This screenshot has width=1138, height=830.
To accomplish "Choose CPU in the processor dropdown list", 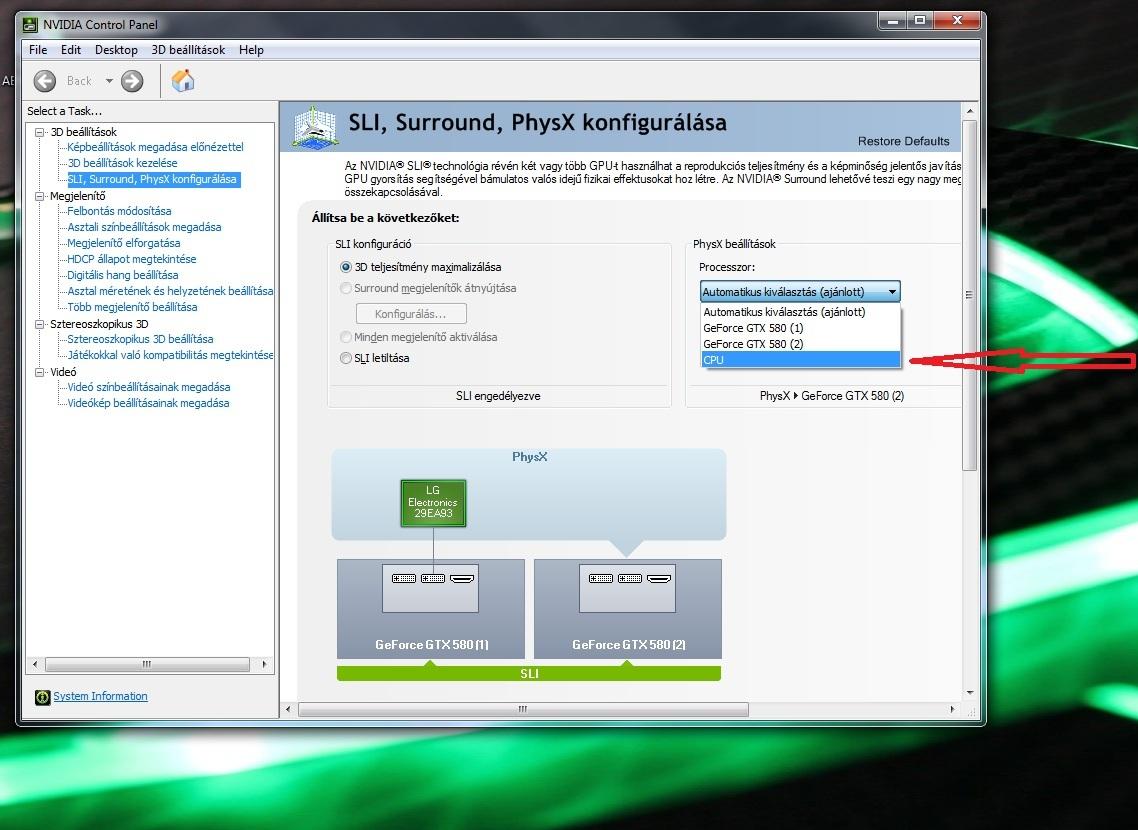I will (801, 360).
